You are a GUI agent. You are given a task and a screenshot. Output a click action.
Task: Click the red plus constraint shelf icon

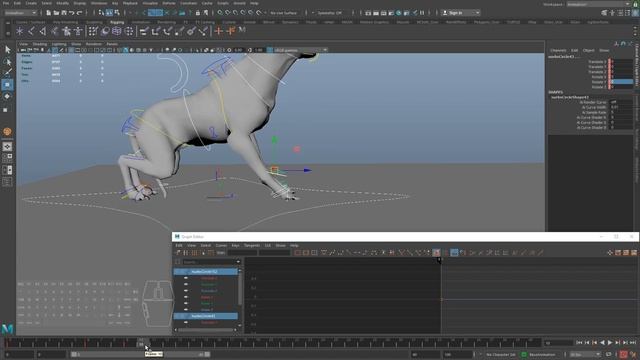[219, 31]
